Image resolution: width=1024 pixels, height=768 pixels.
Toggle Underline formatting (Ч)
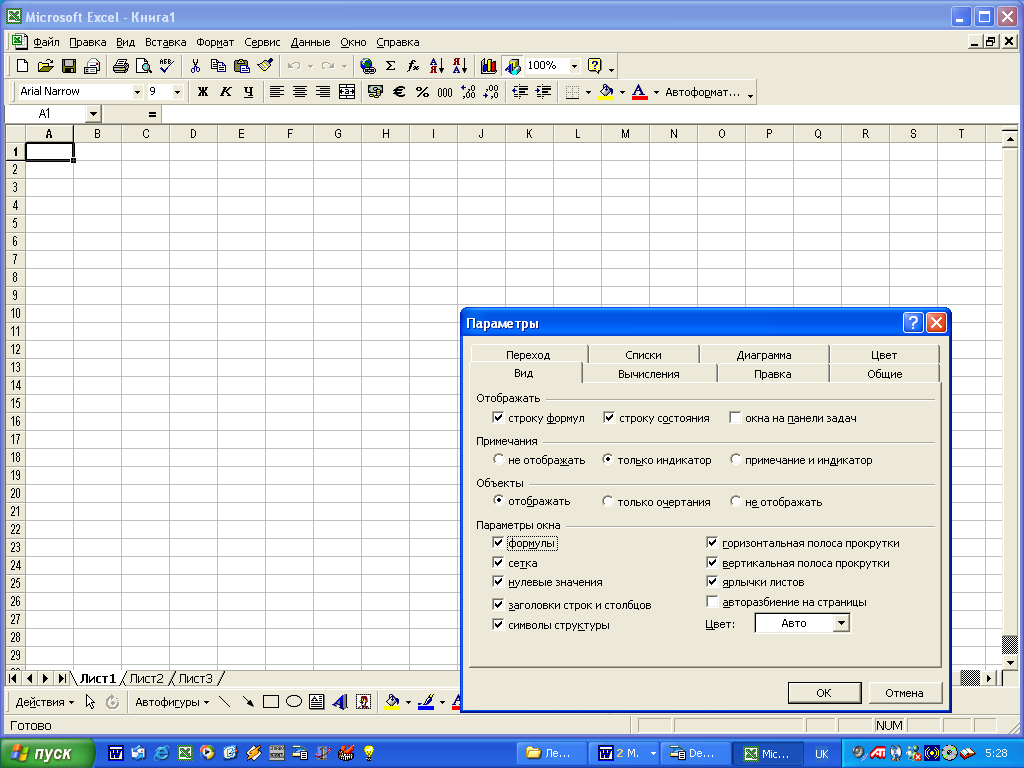248,92
